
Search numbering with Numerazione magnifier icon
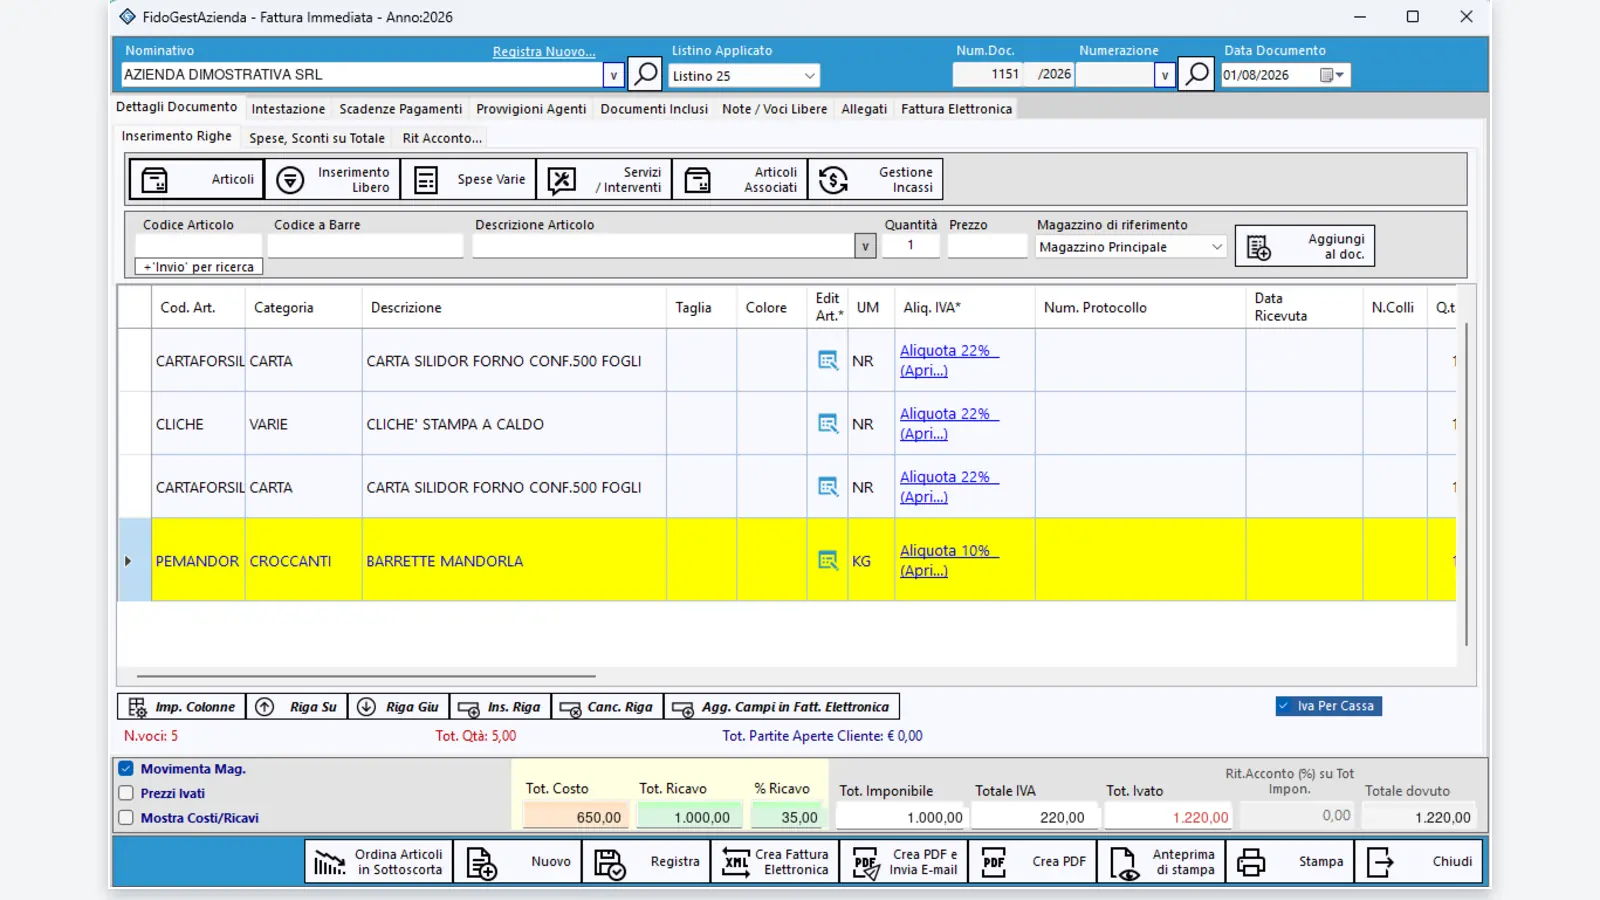(x=1196, y=74)
